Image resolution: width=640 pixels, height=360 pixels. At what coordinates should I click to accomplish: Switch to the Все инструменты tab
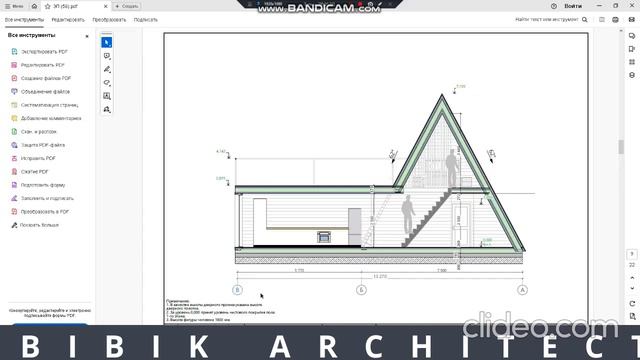coord(24,20)
